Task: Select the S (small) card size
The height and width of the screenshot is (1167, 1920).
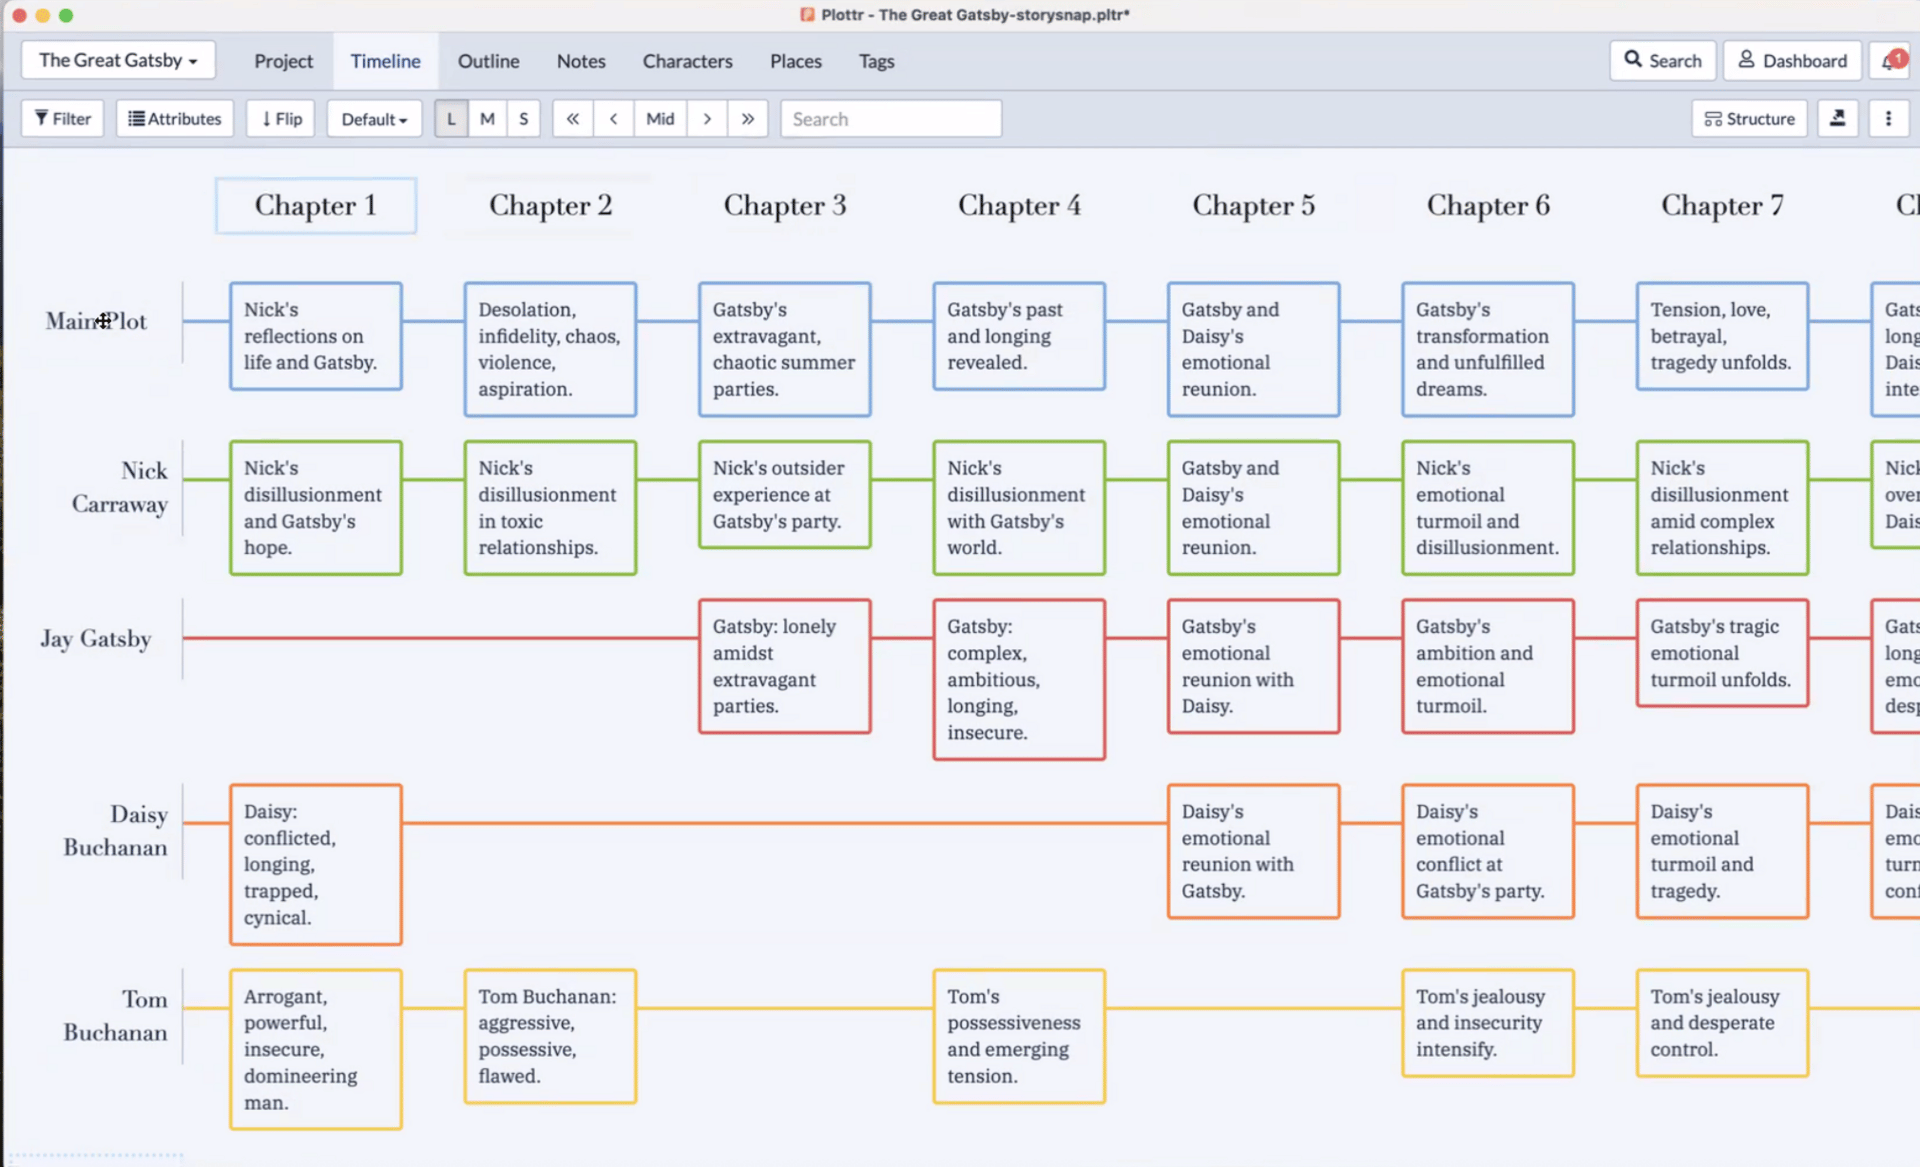Action: pos(523,118)
